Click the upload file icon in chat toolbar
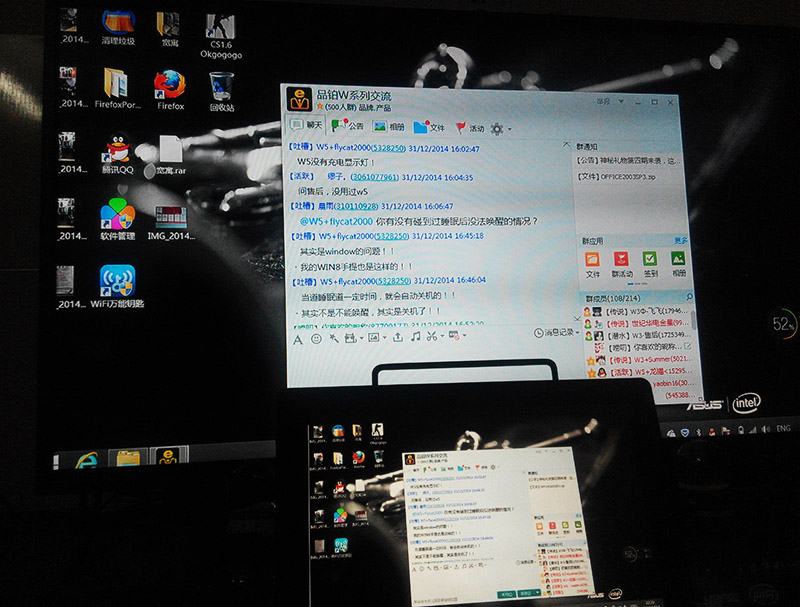The height and width of the screenshot is (607, 800). click(x=398, y=337)
